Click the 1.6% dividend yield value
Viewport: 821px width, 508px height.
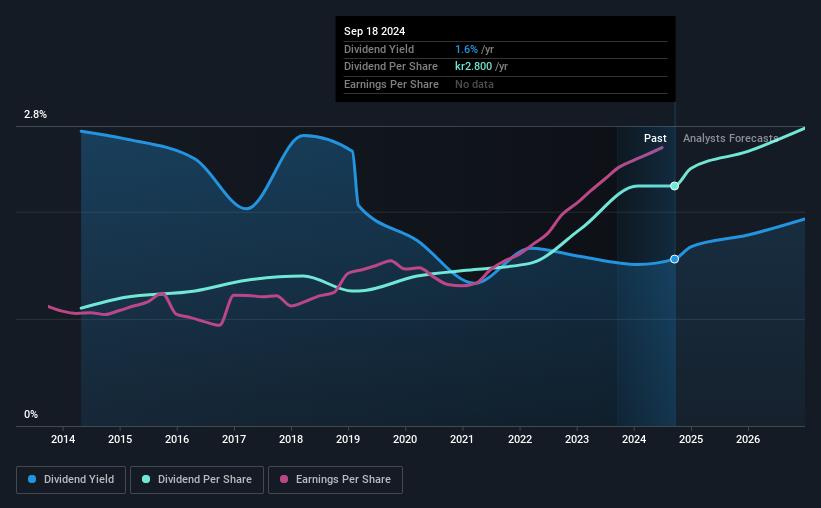click(x=467, y=49)
